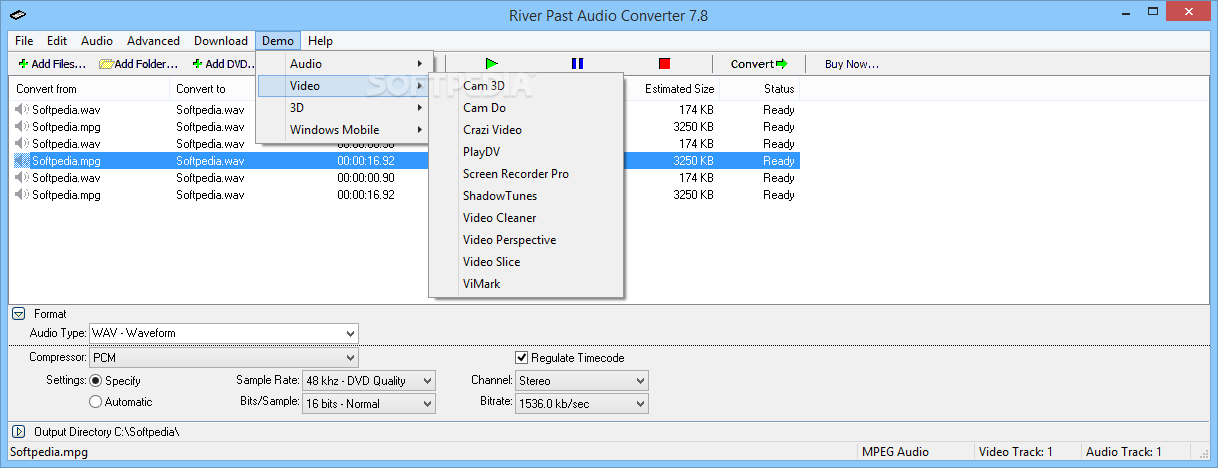The width and height of the screenshot is (1218, 468).
Task: Click the Add Folder... button
Action: coord(138,64)
